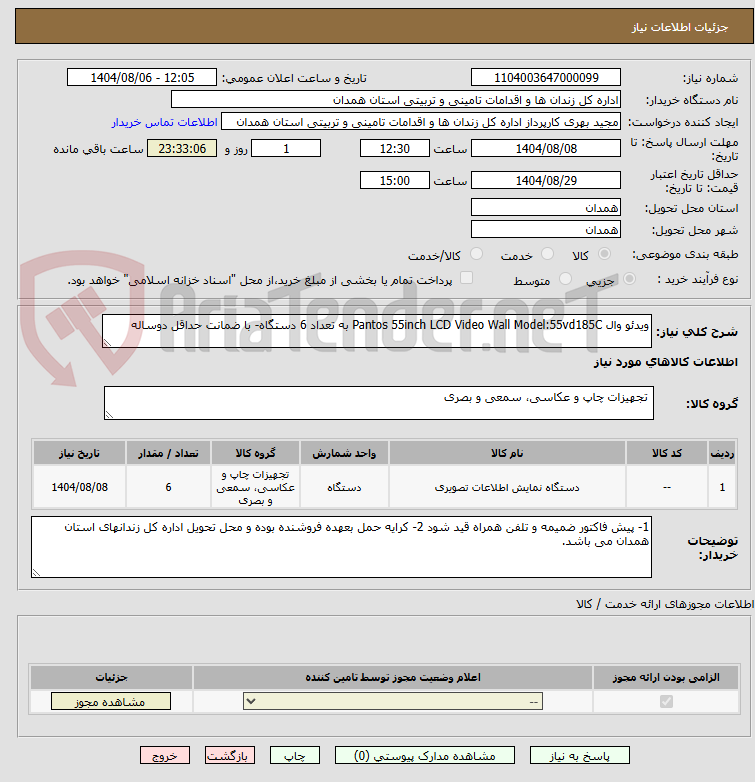Select the کالا radio button
The height and width of the screenshot is (782, 755).
coord(604,254)
